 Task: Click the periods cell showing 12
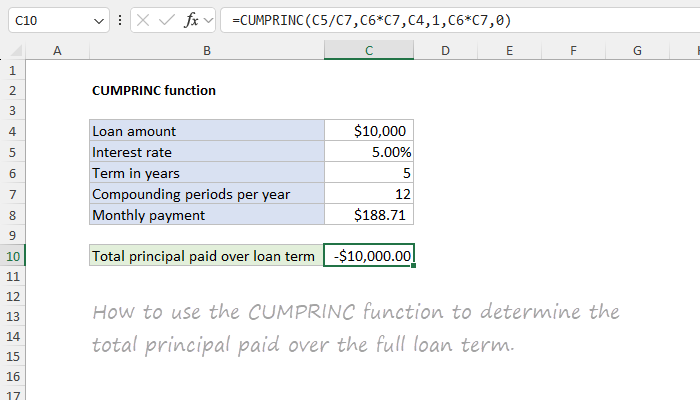click(369, 194)
